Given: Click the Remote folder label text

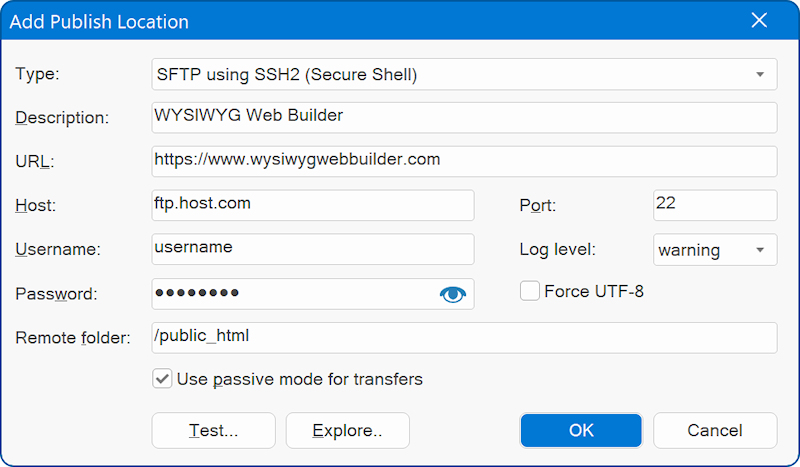Looking at the screenshot, I should [x=73, y=338].
